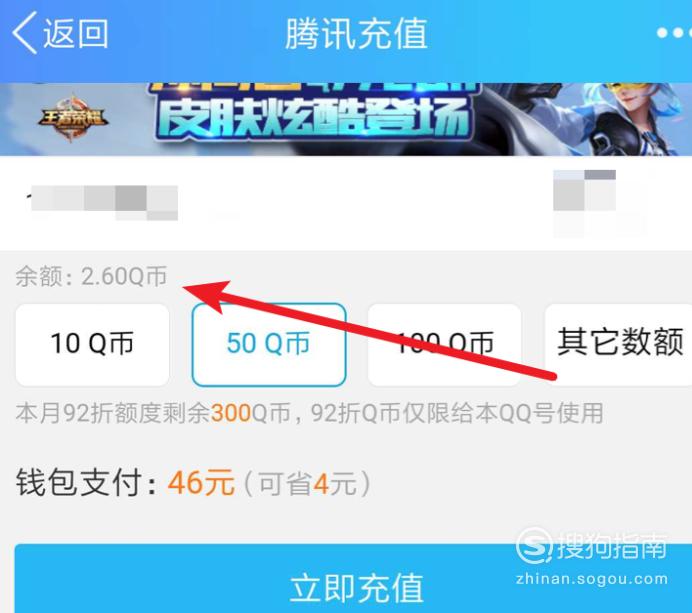The height and width of the screenshot is (613, 692).
Task: Tap the 王者荣耀 game logo in banner
Action: pos(72,118)
